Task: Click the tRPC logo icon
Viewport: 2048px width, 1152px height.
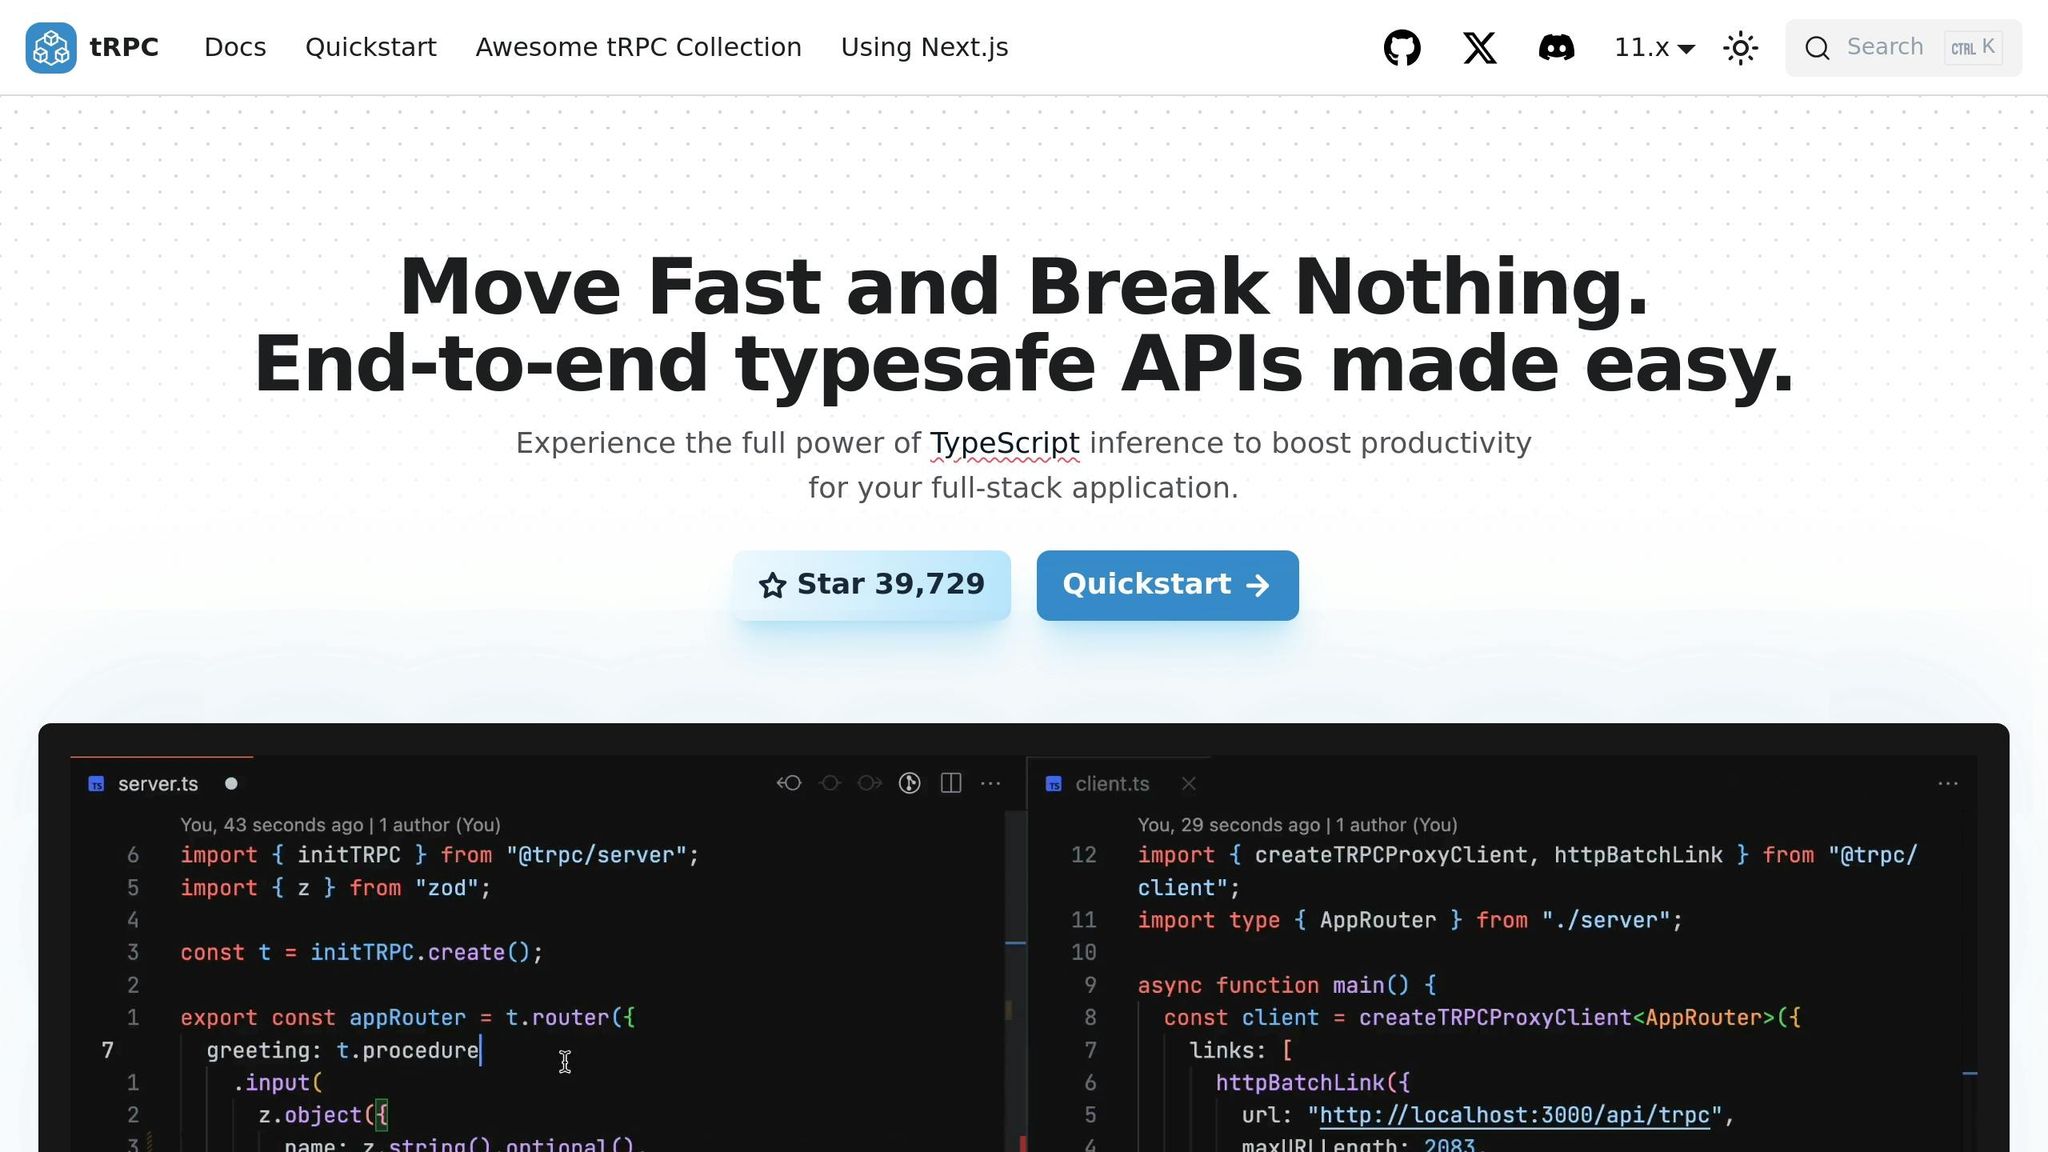Action: click(51, 48)
